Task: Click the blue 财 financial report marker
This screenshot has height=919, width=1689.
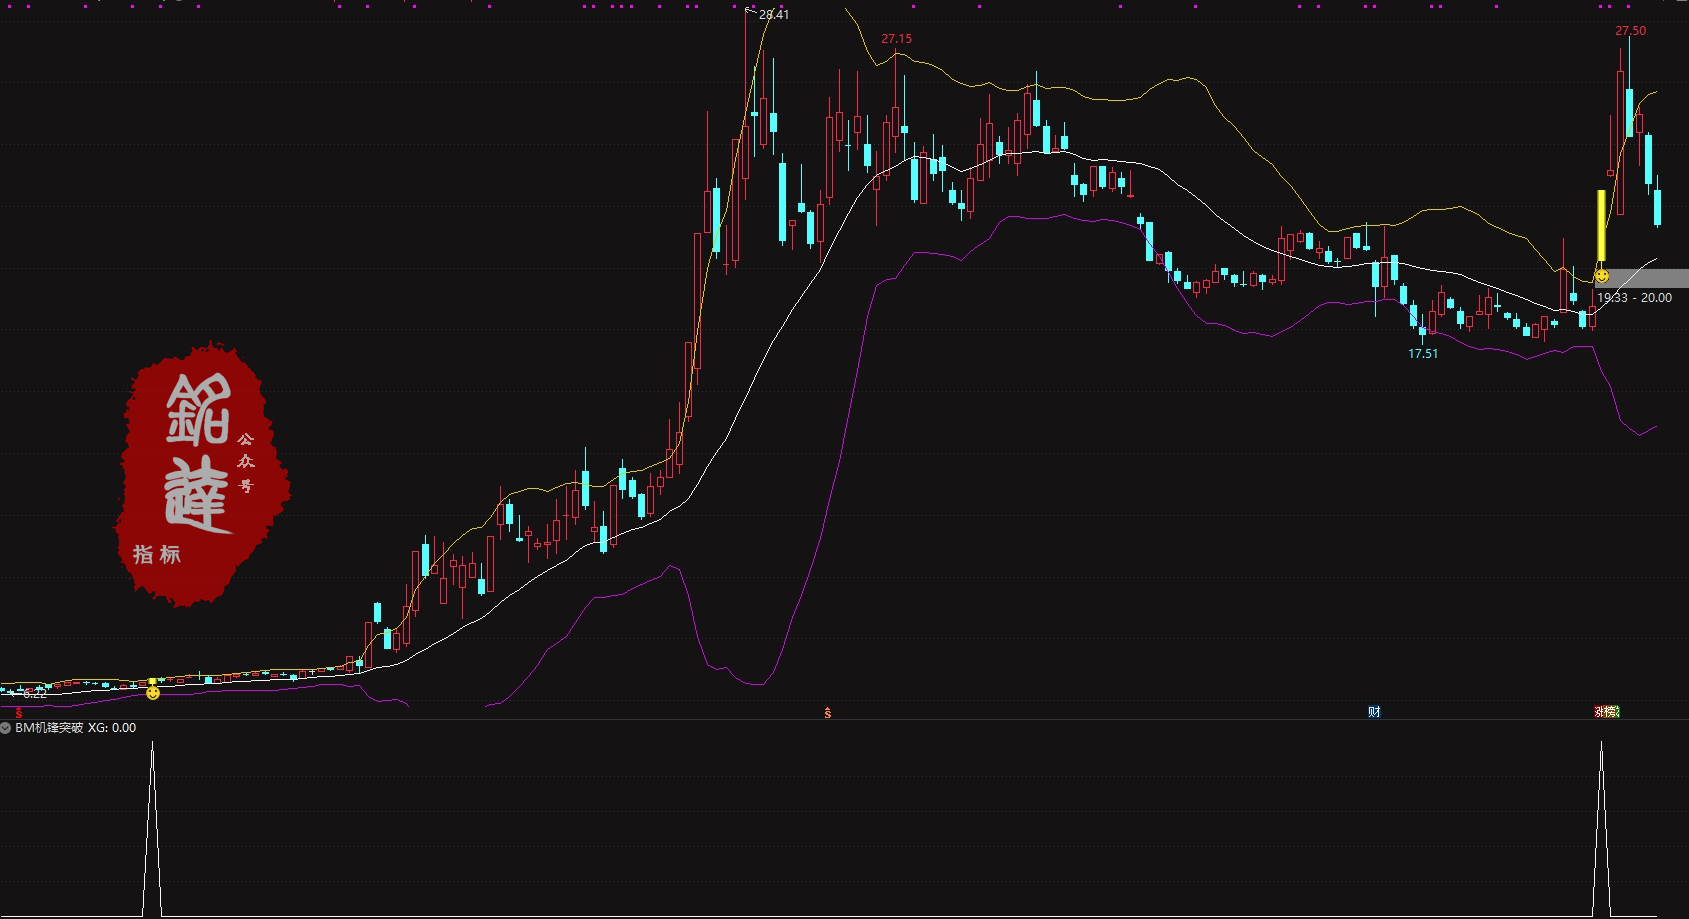Action: (1374, 712)
